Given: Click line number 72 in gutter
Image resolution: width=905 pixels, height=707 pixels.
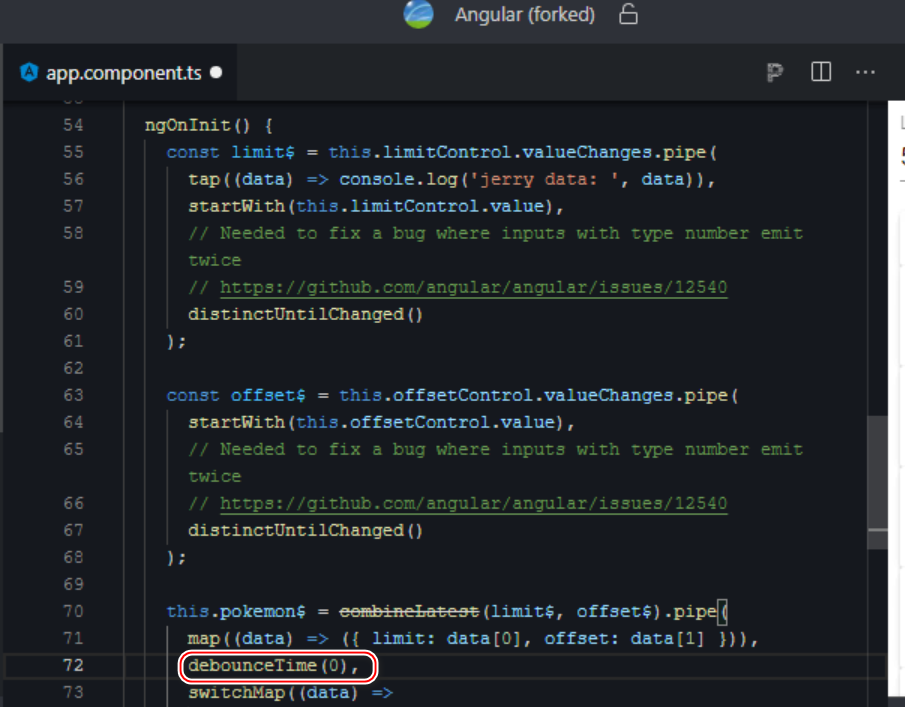Looking at the screenshot, I should click(x=73, y=665).
